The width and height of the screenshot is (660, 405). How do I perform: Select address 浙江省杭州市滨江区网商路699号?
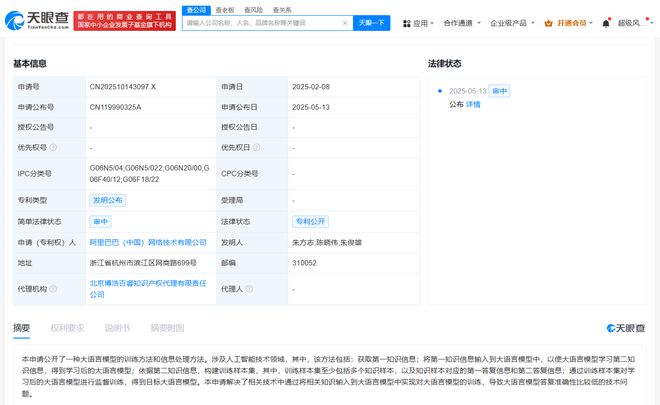coord(143,263)
